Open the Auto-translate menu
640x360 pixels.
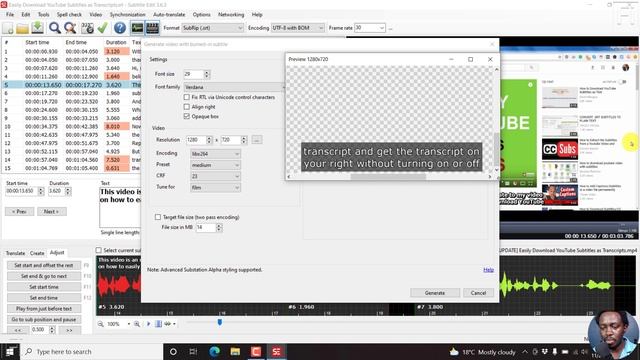(169, 14)
